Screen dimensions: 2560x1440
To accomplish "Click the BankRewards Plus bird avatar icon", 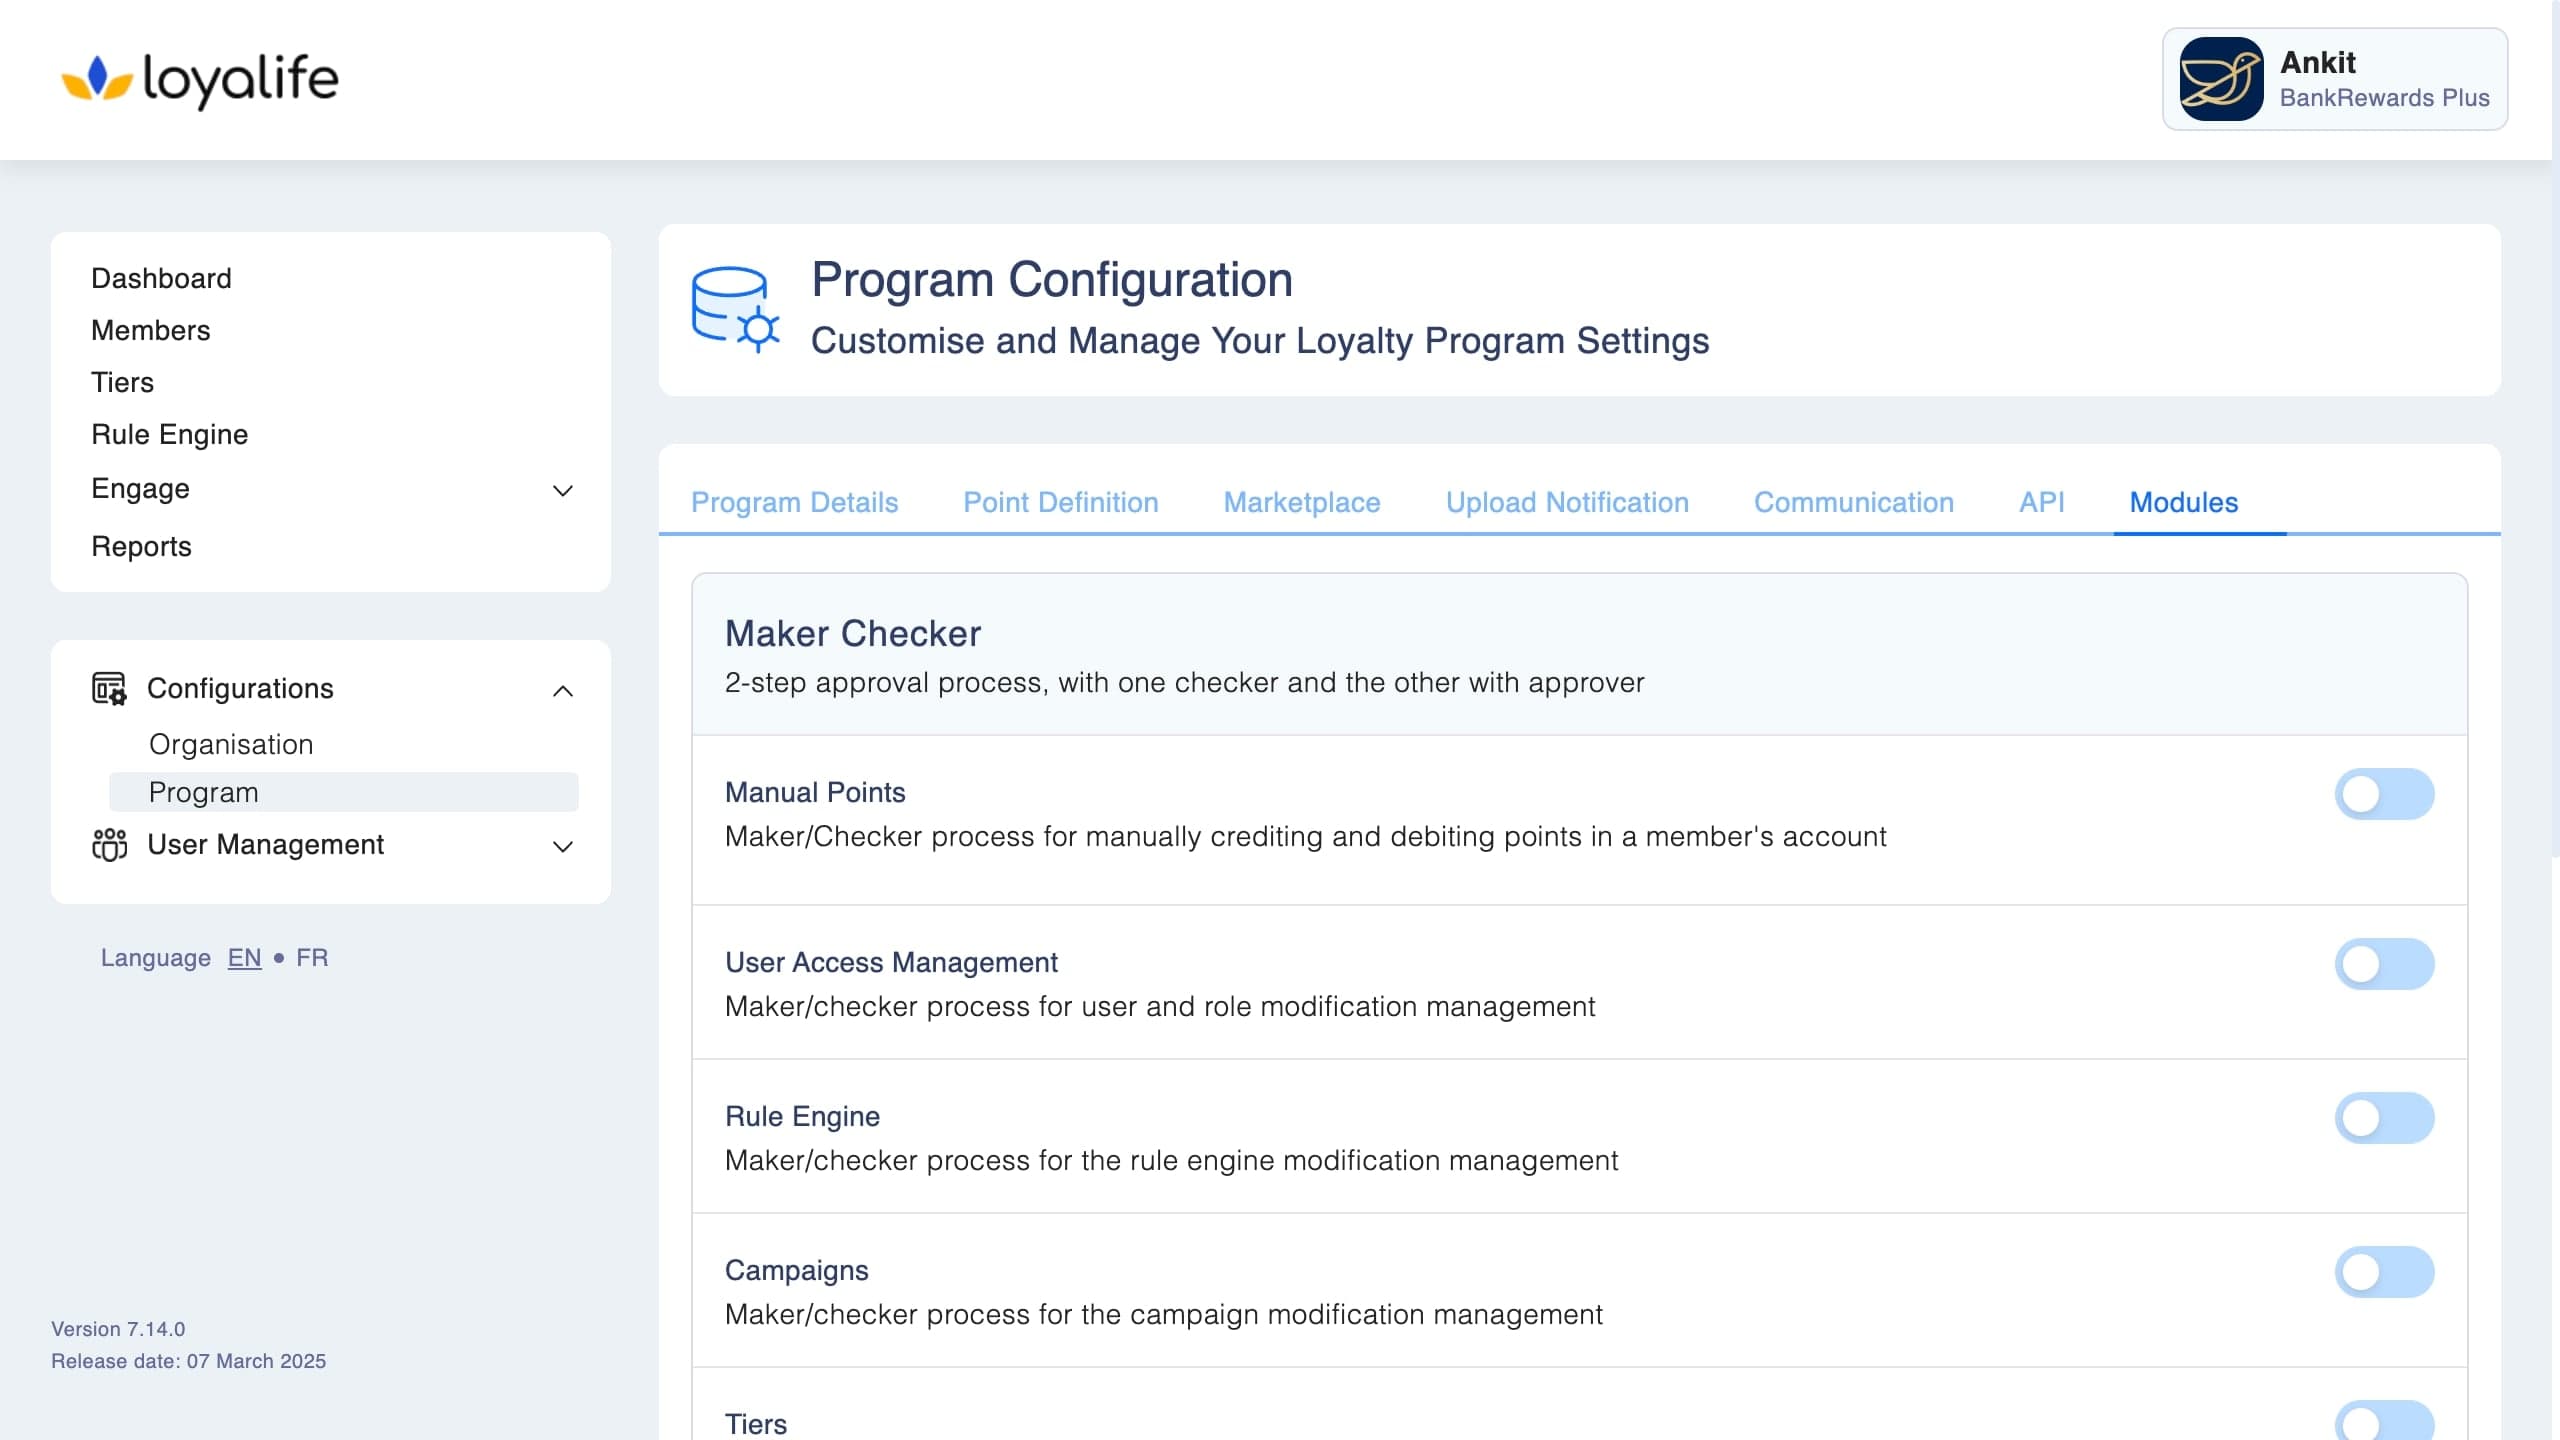I will [x=2221, y=79].
